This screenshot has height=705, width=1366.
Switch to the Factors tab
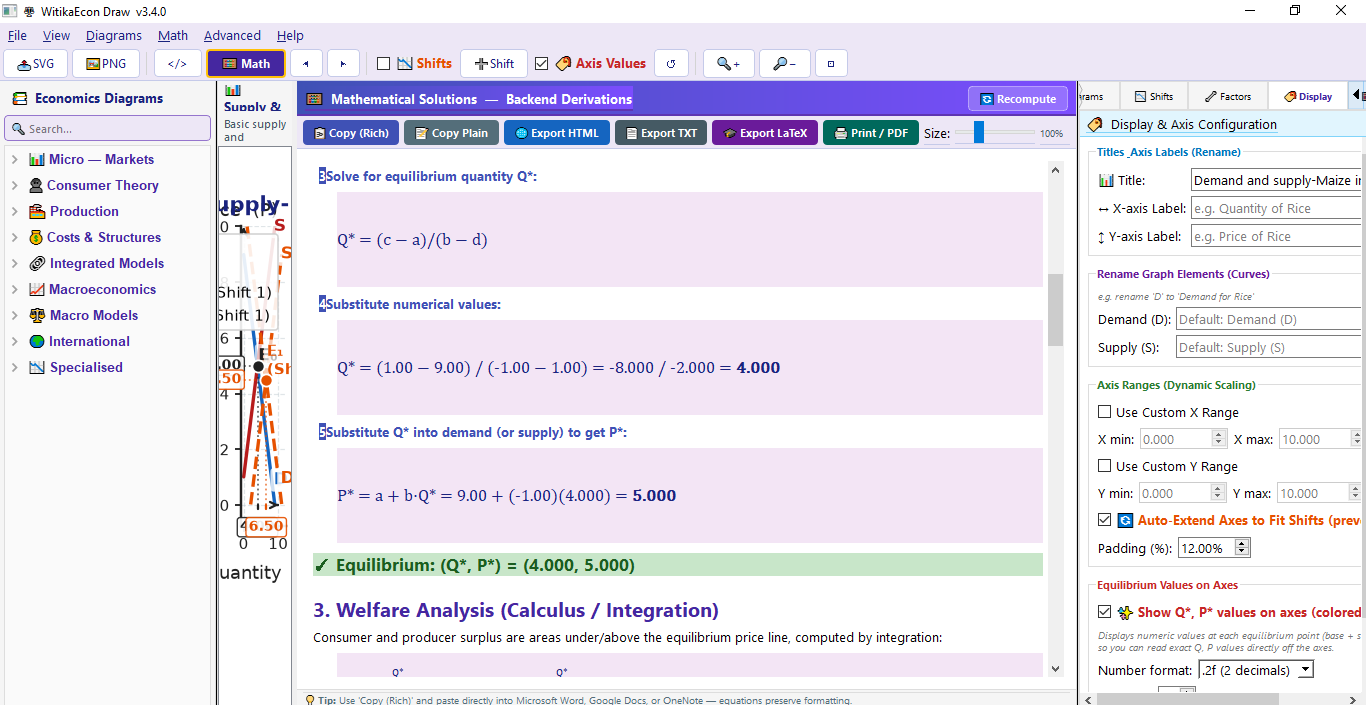(1228, 96)
